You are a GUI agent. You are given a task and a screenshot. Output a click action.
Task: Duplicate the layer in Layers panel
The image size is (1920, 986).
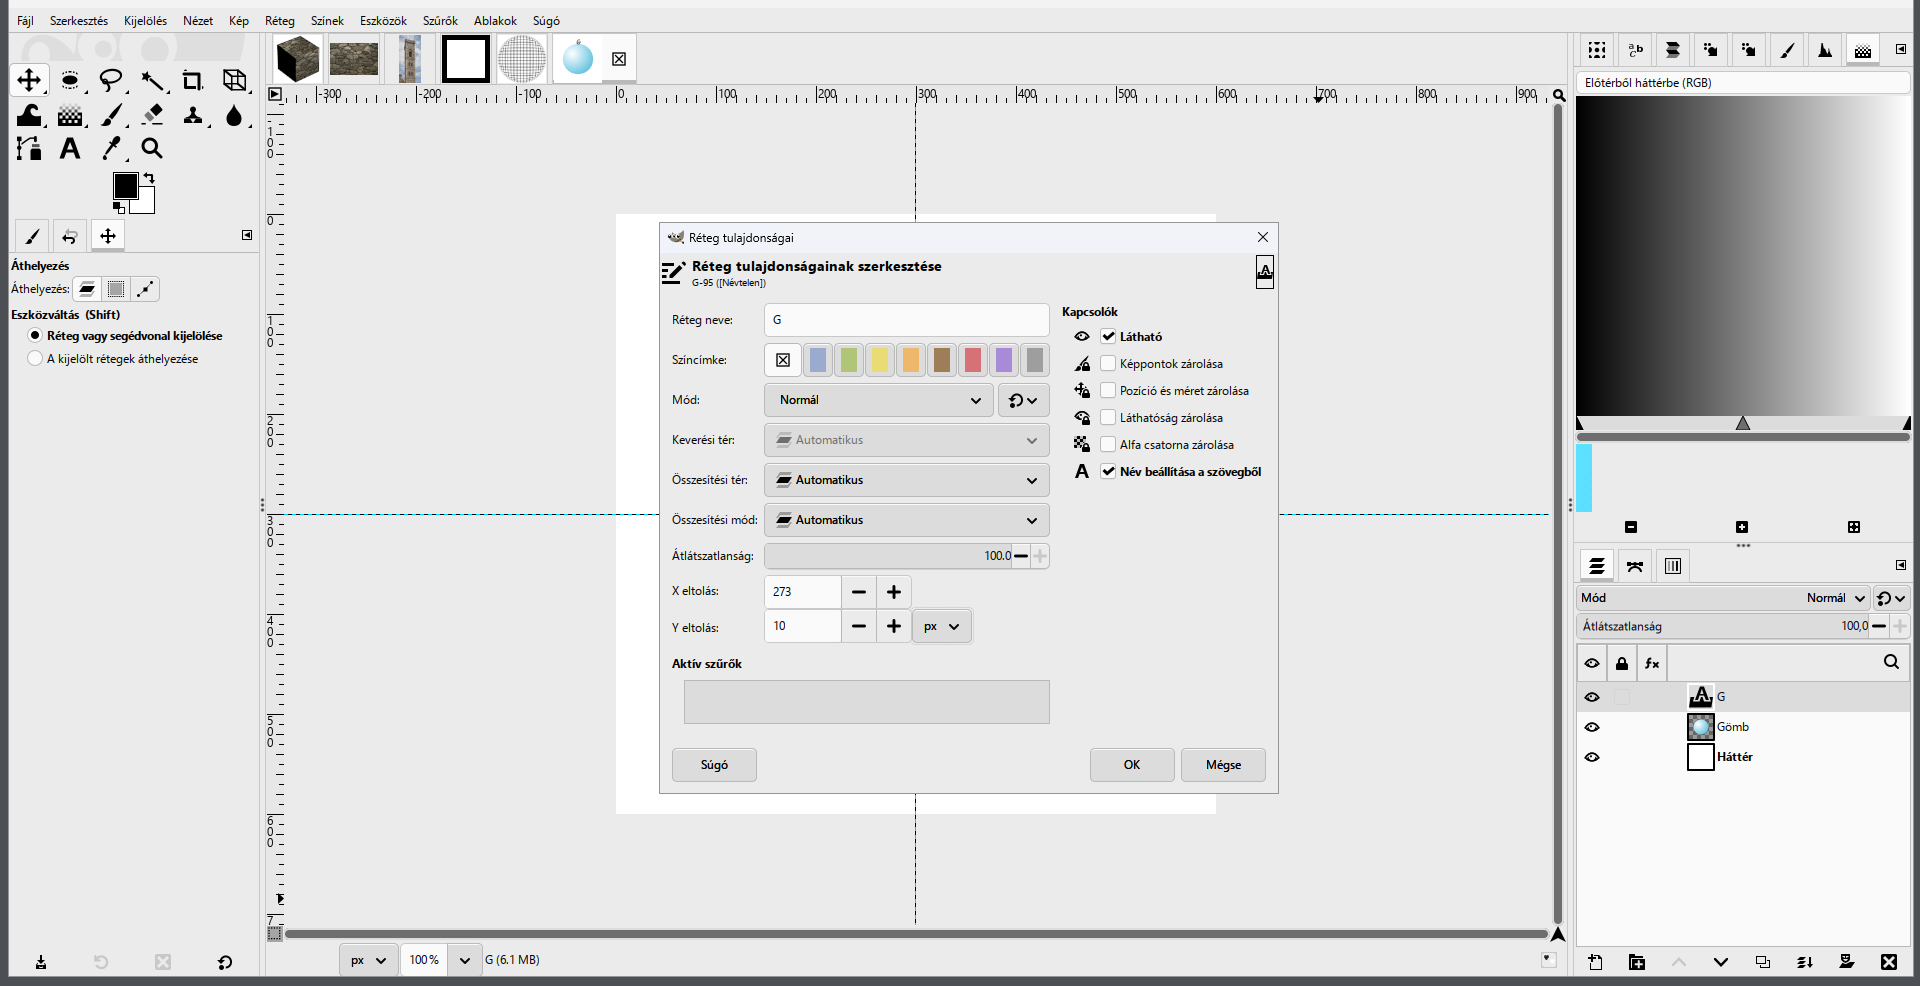point(1763,962)
